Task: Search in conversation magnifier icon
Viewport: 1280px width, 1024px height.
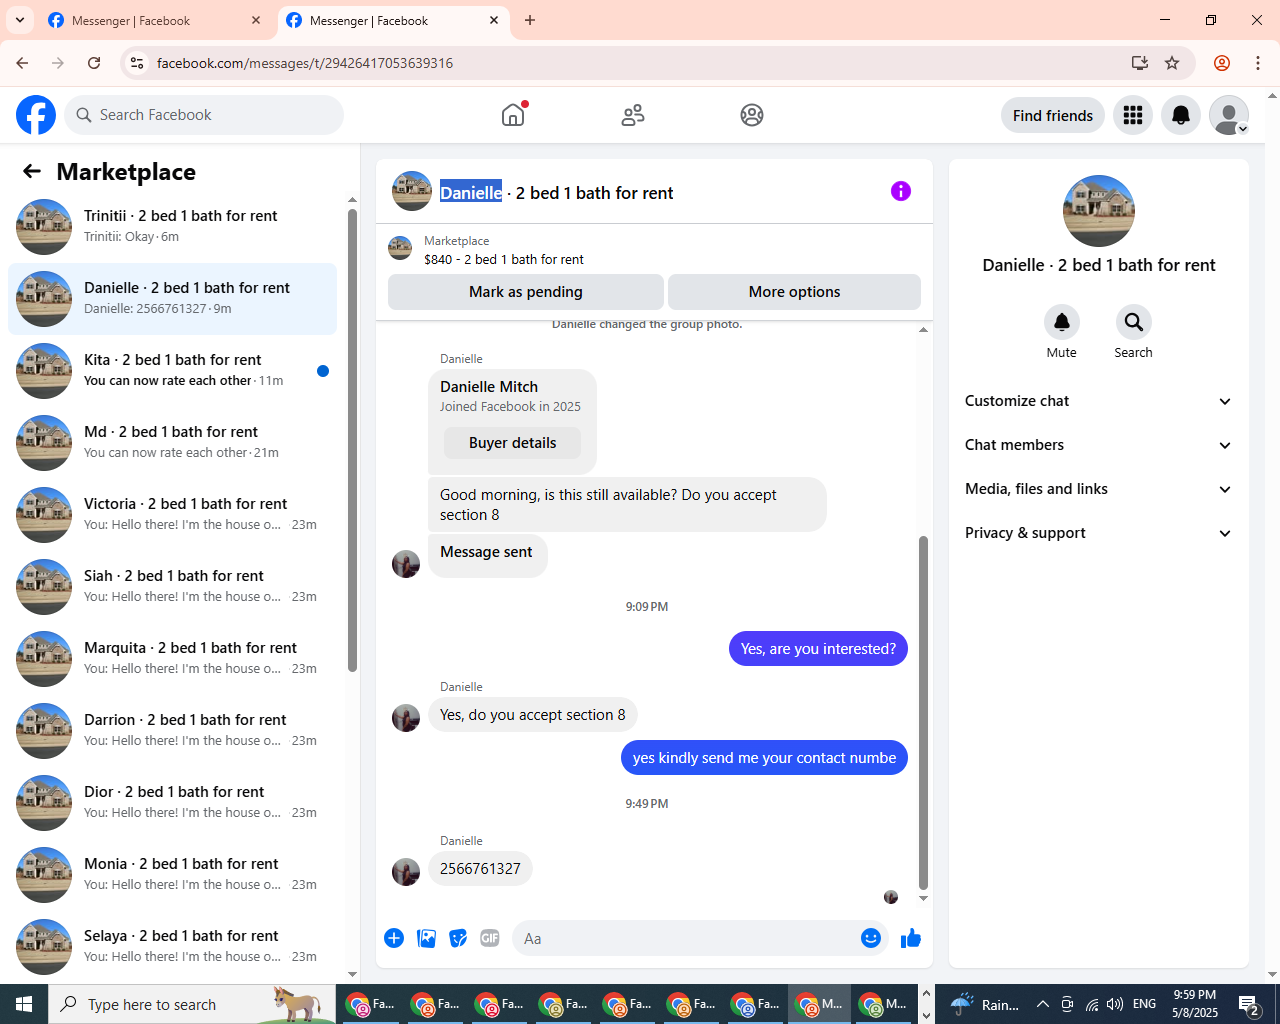Action: click(x=1133, y=322)
